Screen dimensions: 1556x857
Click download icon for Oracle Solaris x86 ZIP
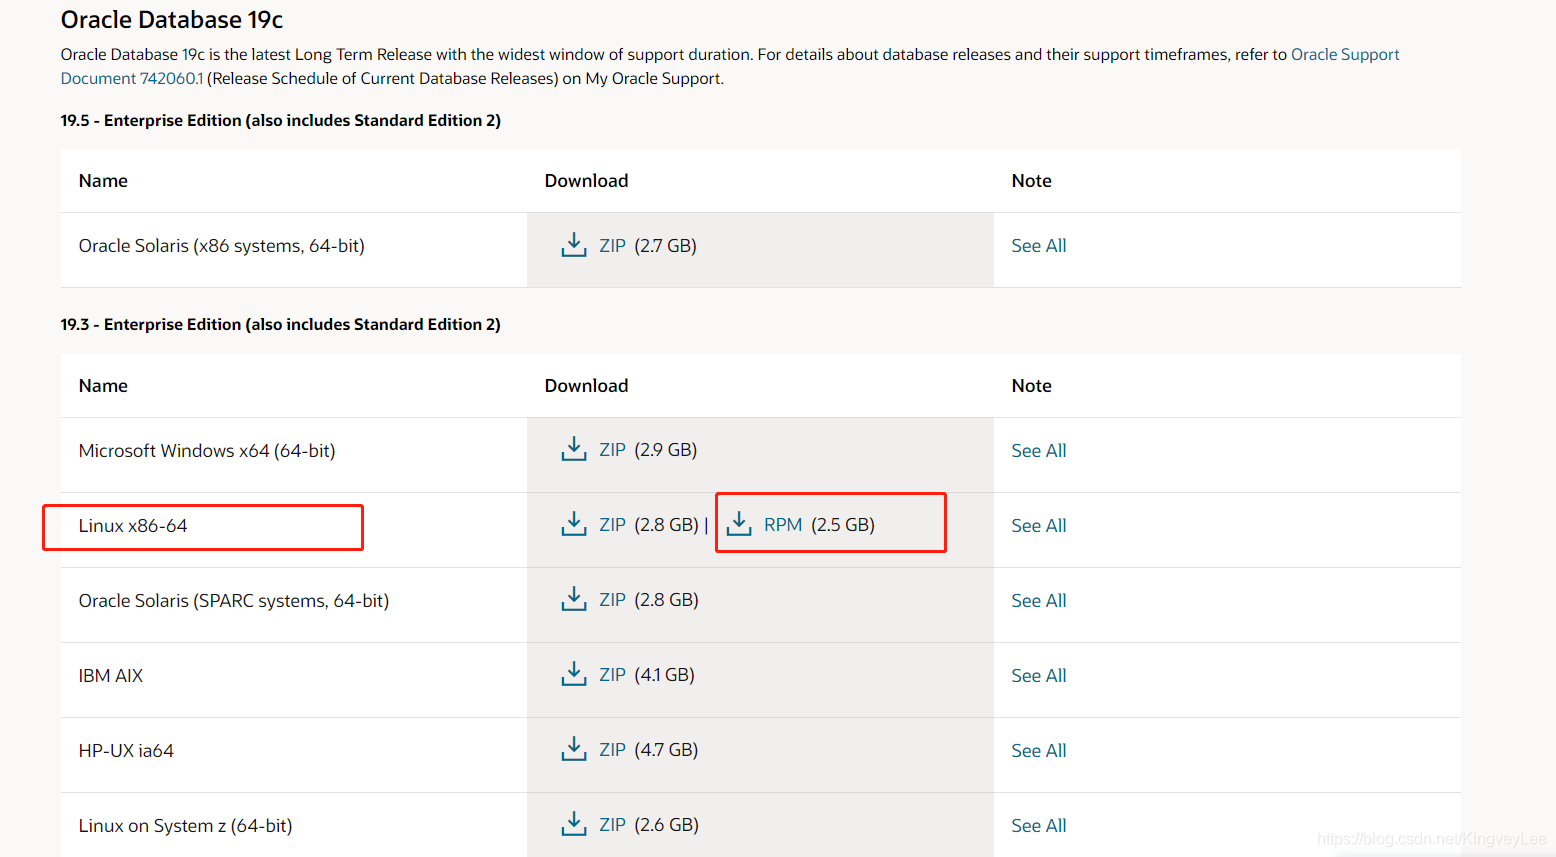pyautogui.click(x=574, y=245)
